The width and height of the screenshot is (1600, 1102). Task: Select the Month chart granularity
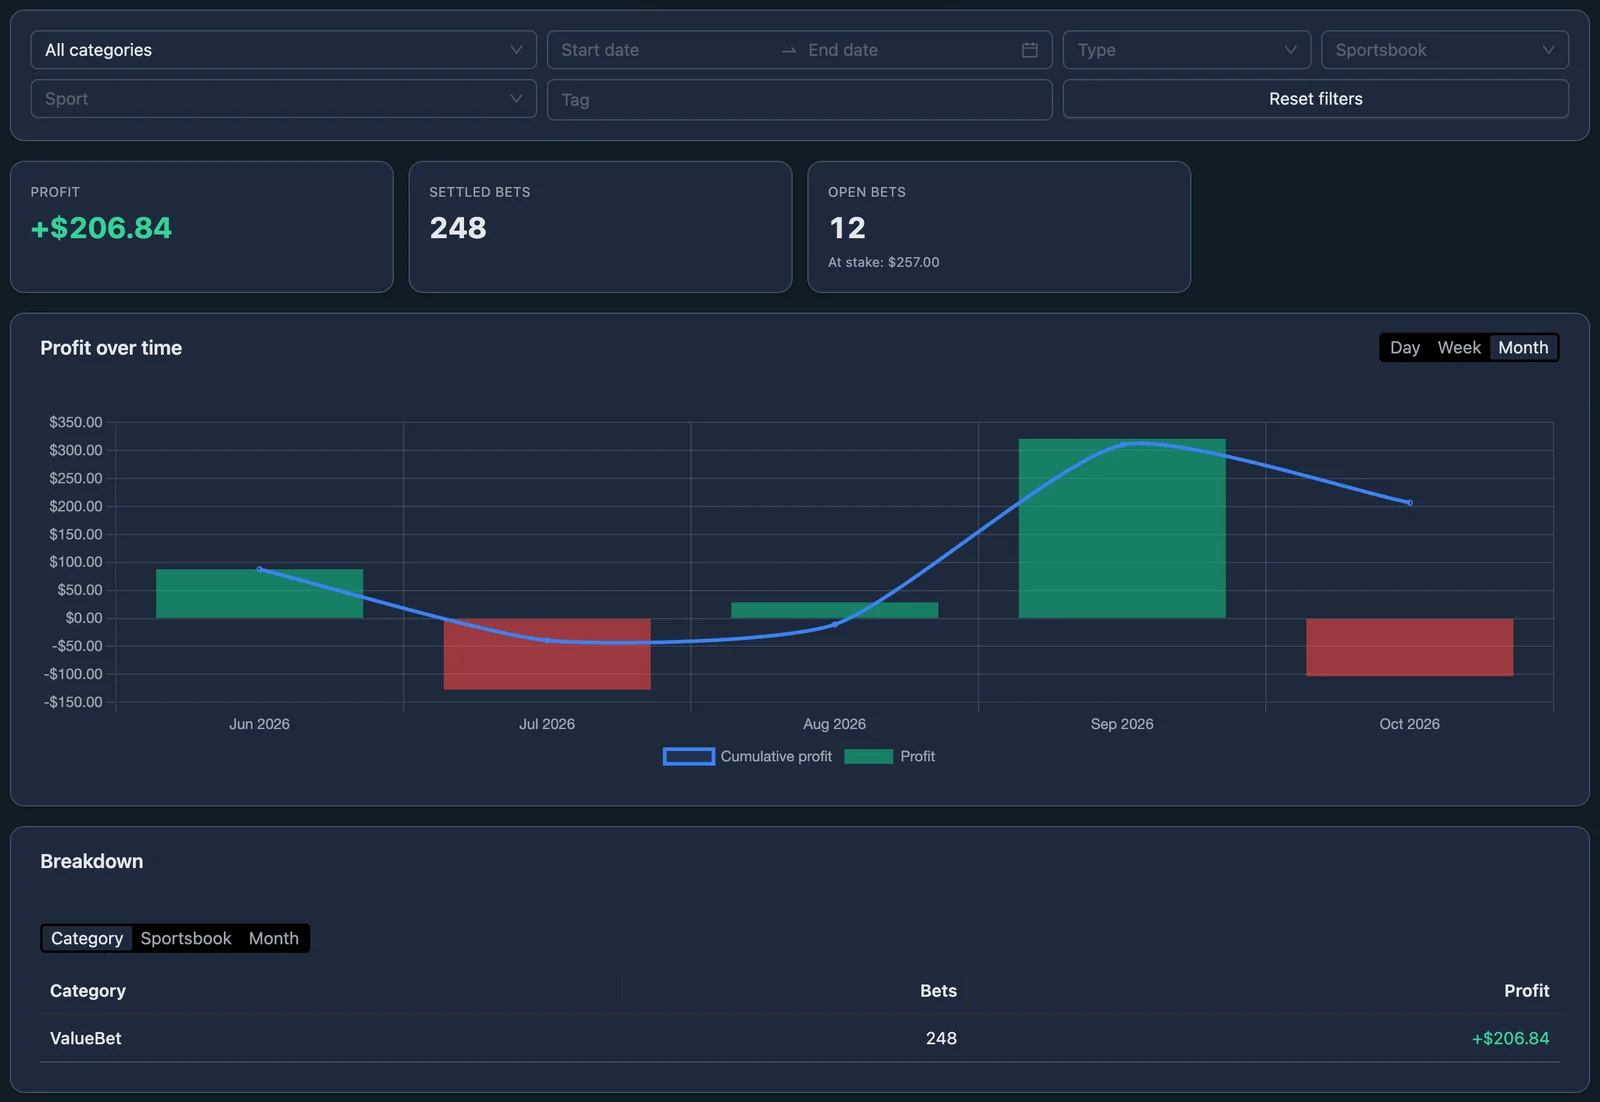pyautogui.click(x=1522, y=348)
